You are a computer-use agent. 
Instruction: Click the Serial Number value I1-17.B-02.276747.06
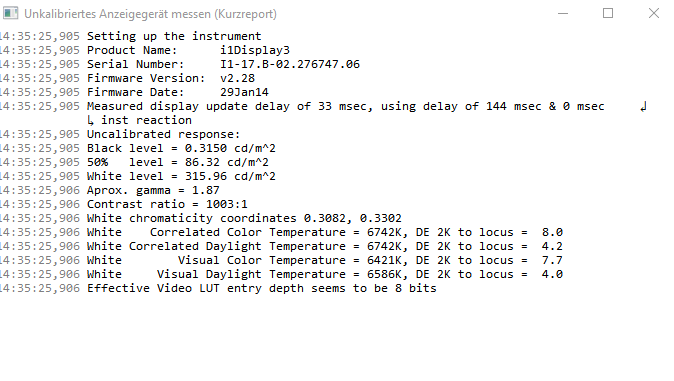tap(290, 65)
